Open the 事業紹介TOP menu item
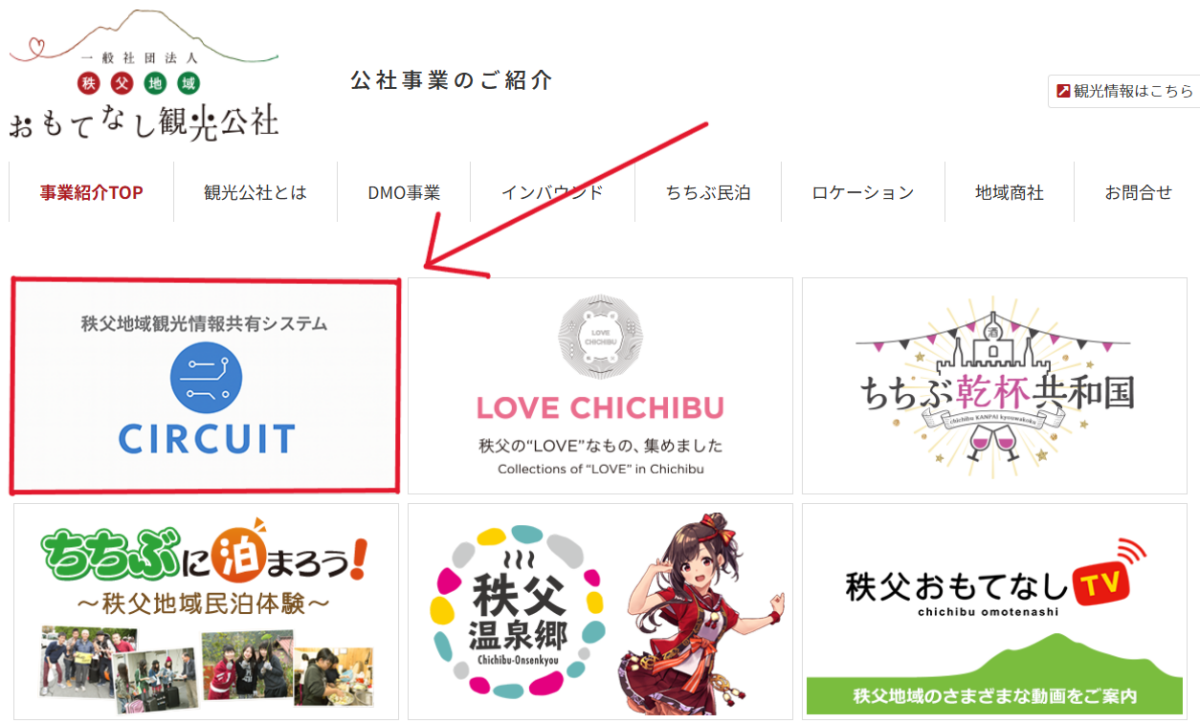The image size is (1200, 723). tap(92, 193)
